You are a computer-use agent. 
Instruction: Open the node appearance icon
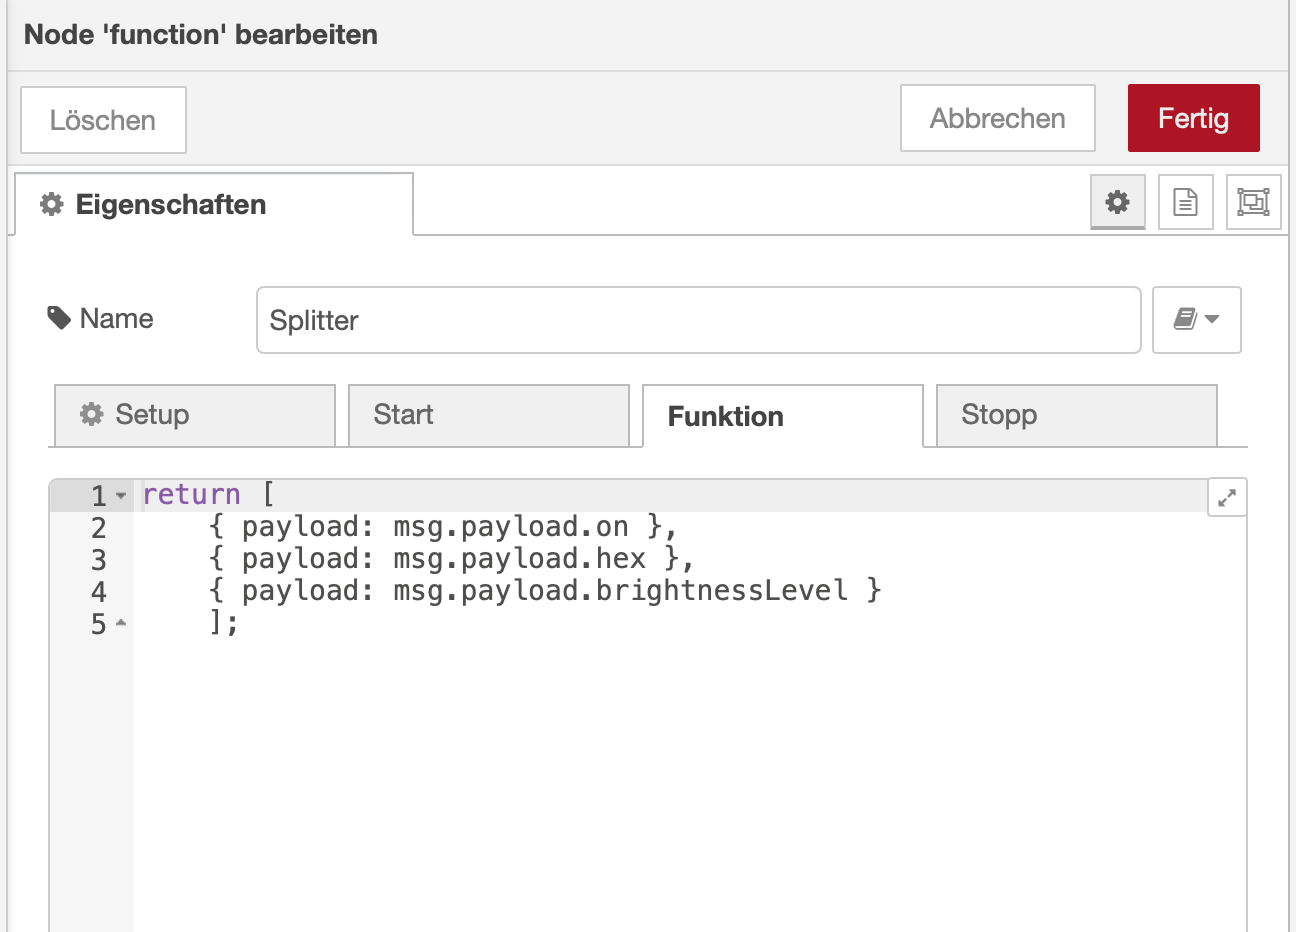1253,202
